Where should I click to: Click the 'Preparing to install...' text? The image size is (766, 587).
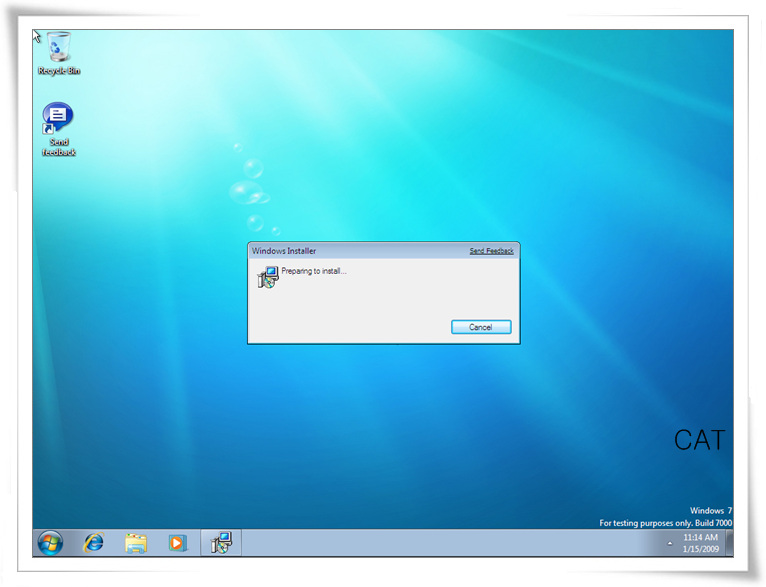click(314, 271)
